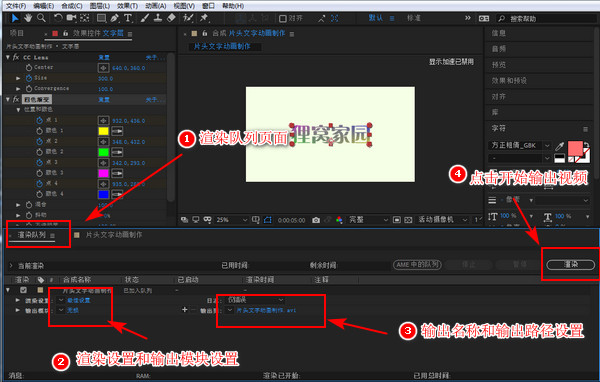Select the Puppet Pin tool
Viewport: 600px width, 382px height.
pos(204,18)
